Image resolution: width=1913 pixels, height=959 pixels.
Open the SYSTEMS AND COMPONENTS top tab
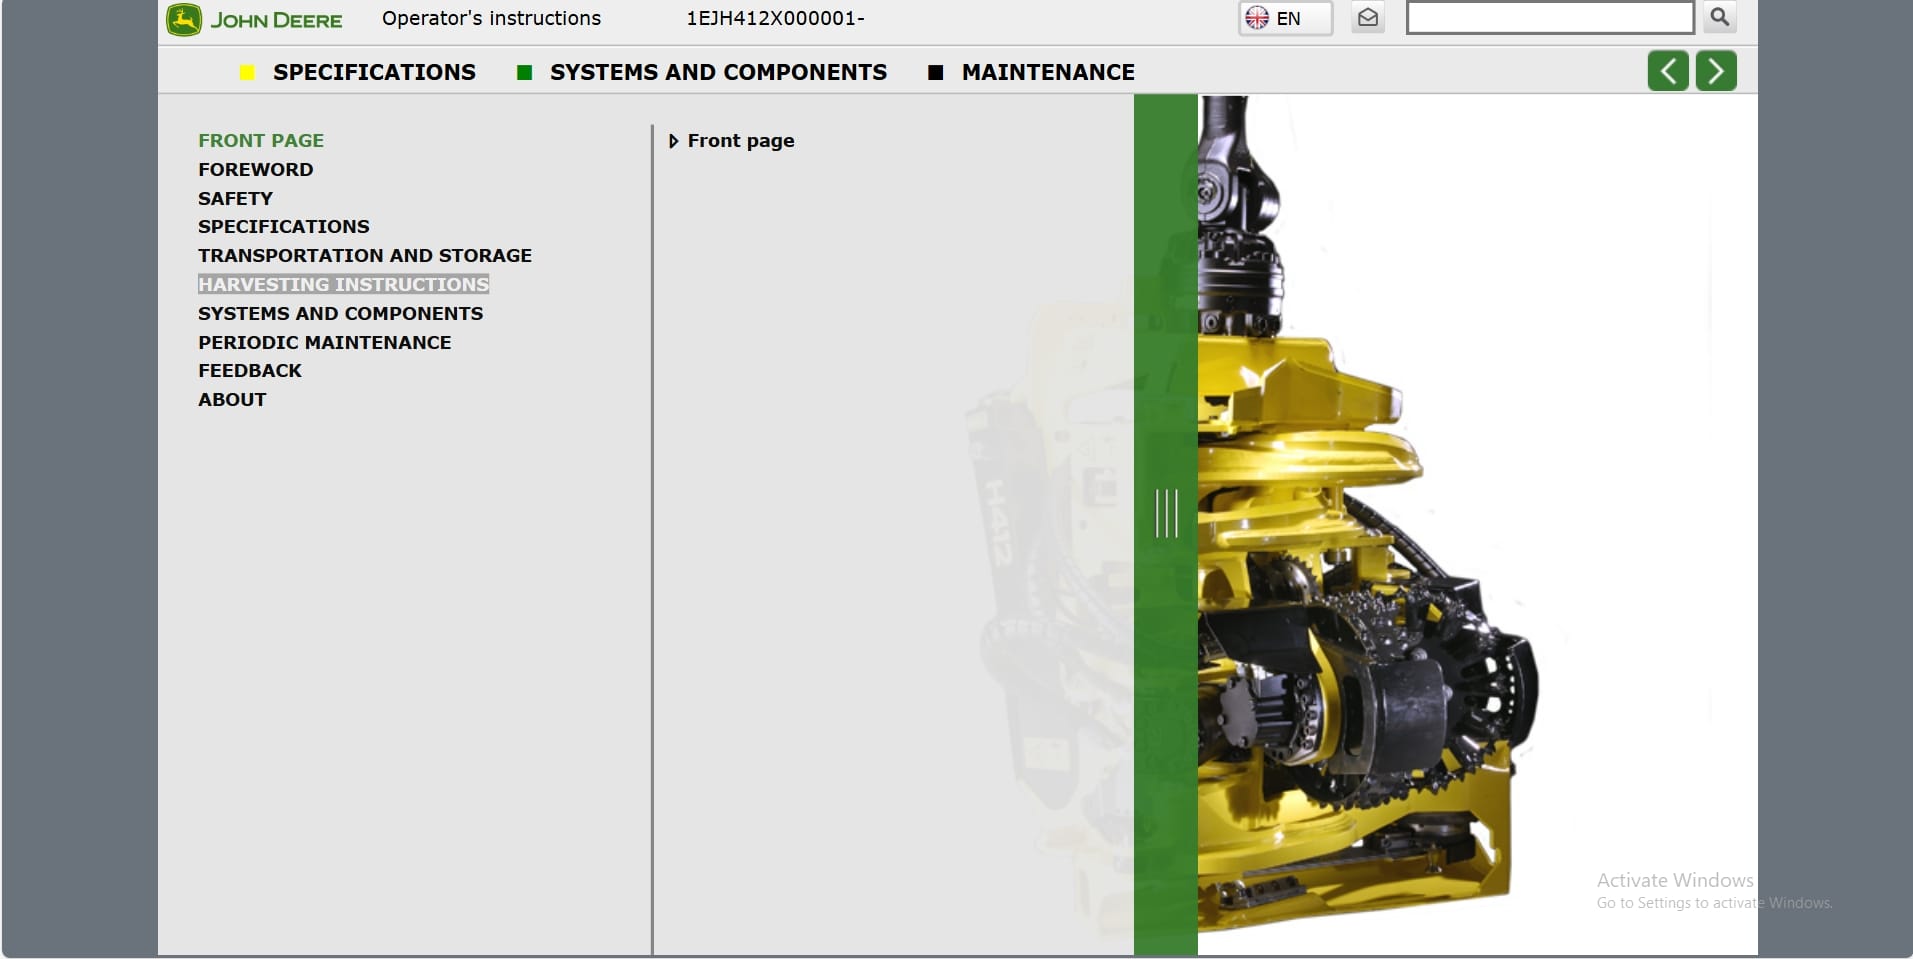[x=718, y=72]
